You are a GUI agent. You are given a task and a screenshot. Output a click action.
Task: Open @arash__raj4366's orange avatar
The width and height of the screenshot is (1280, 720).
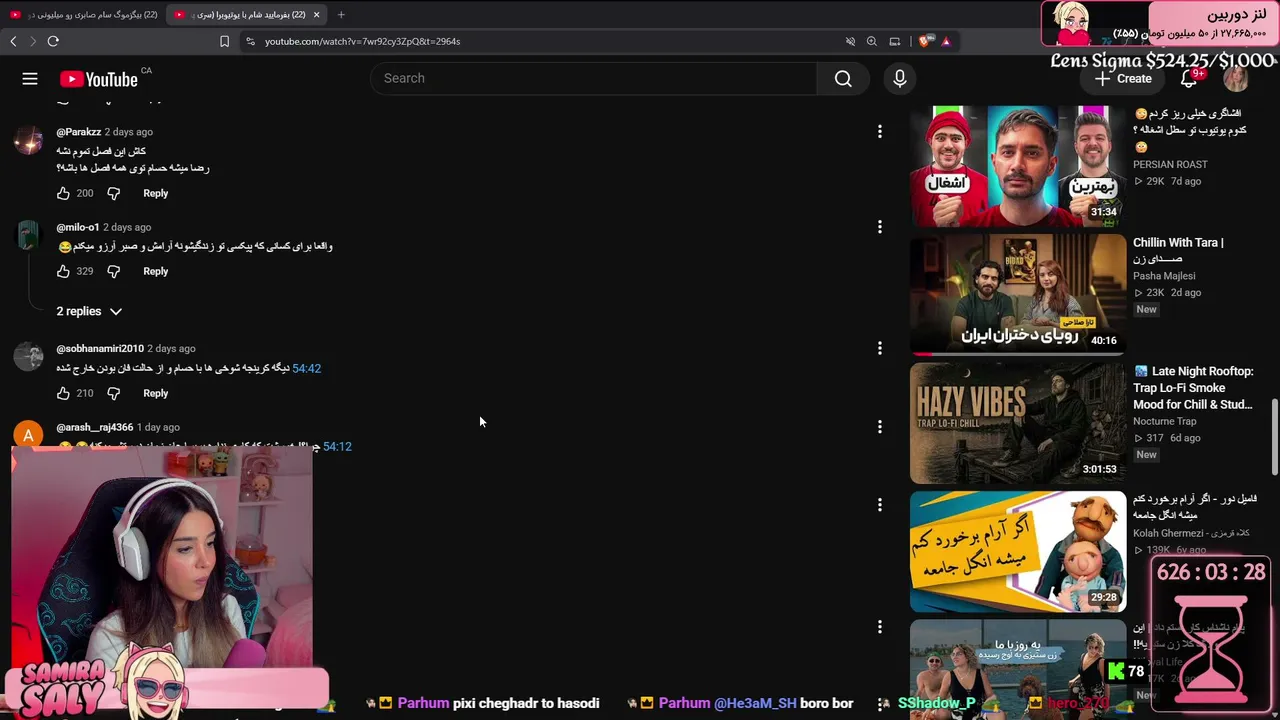tap(28, 435)
